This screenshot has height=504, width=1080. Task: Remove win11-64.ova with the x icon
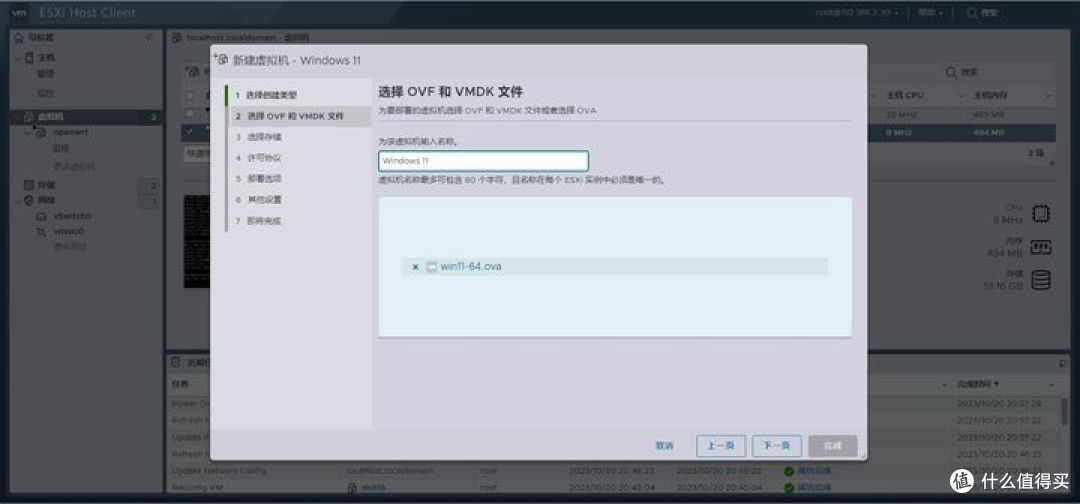point(415,266)
